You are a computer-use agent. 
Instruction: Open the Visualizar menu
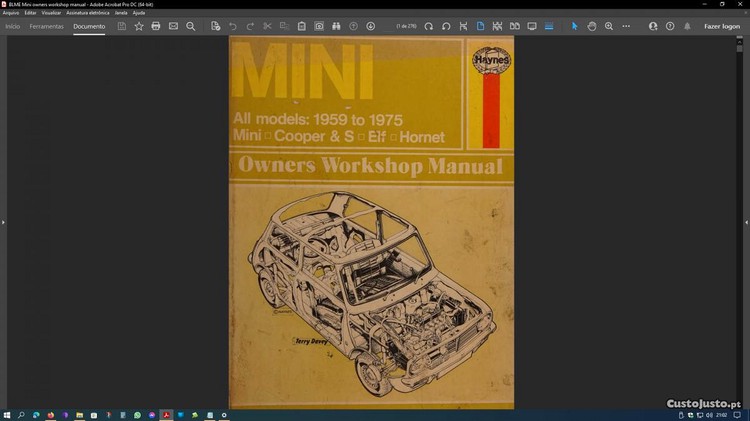point(51,12)
